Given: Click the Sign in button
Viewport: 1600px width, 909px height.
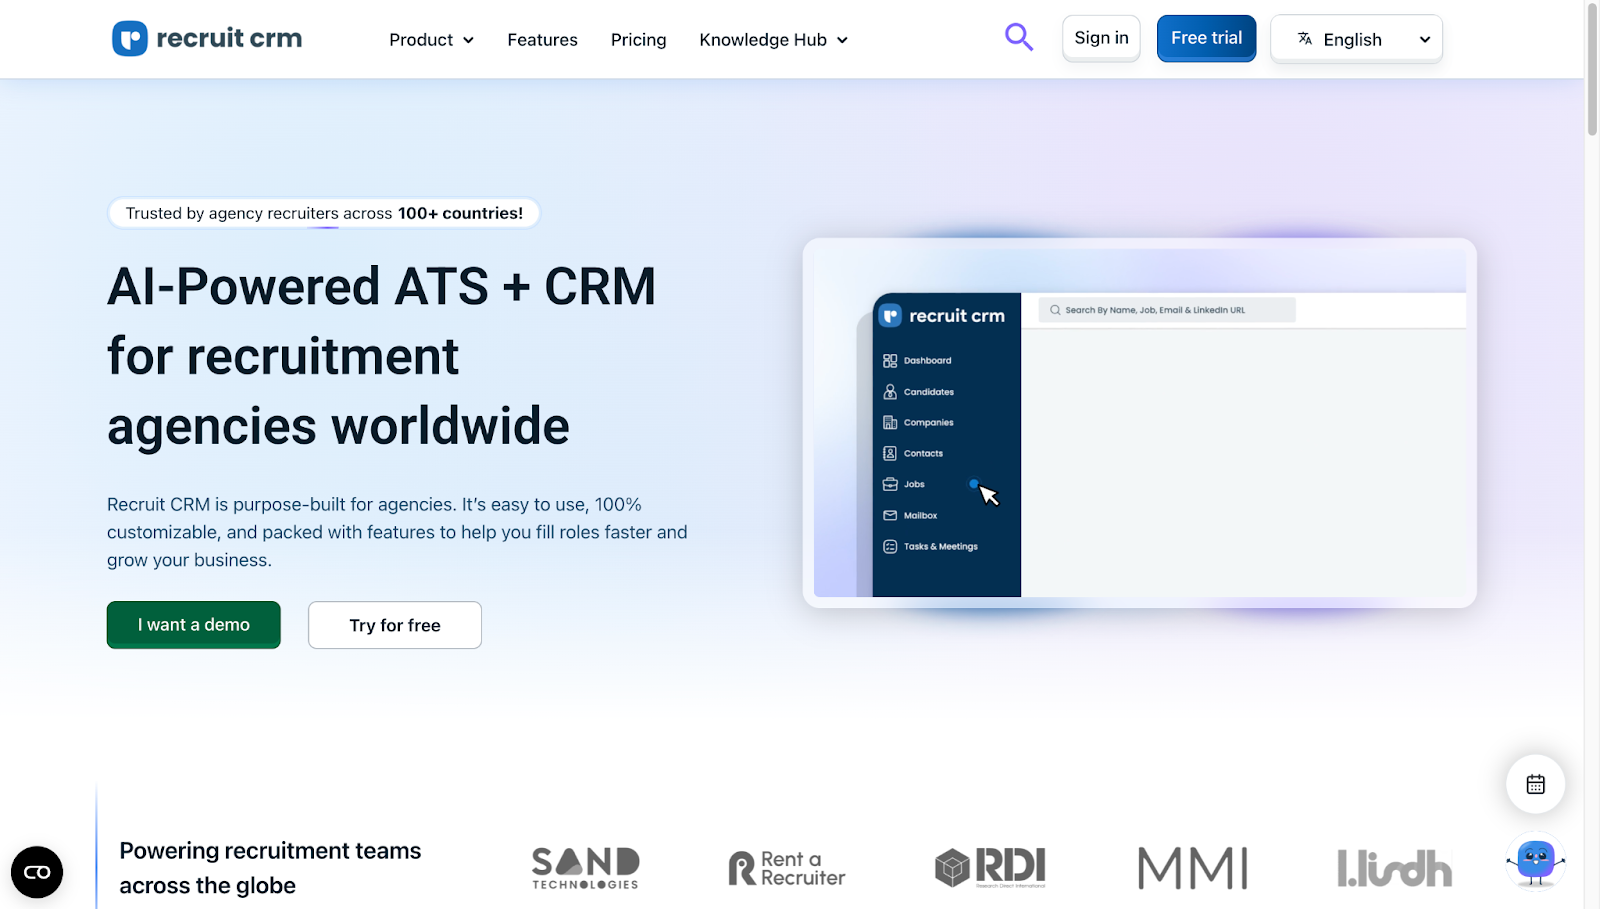Looking at the screenshot, I should 1101,38.
